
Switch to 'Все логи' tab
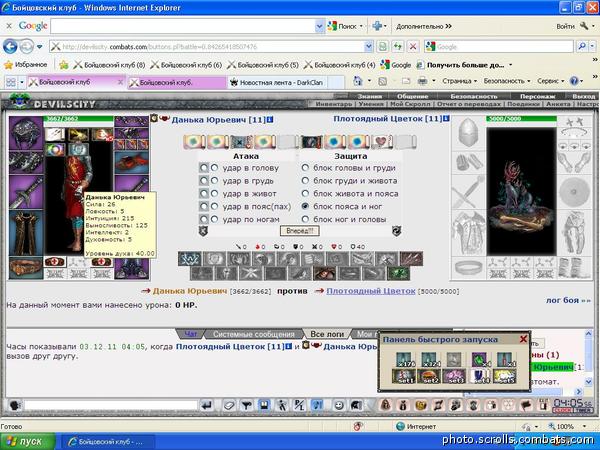[x=327, y=334]
